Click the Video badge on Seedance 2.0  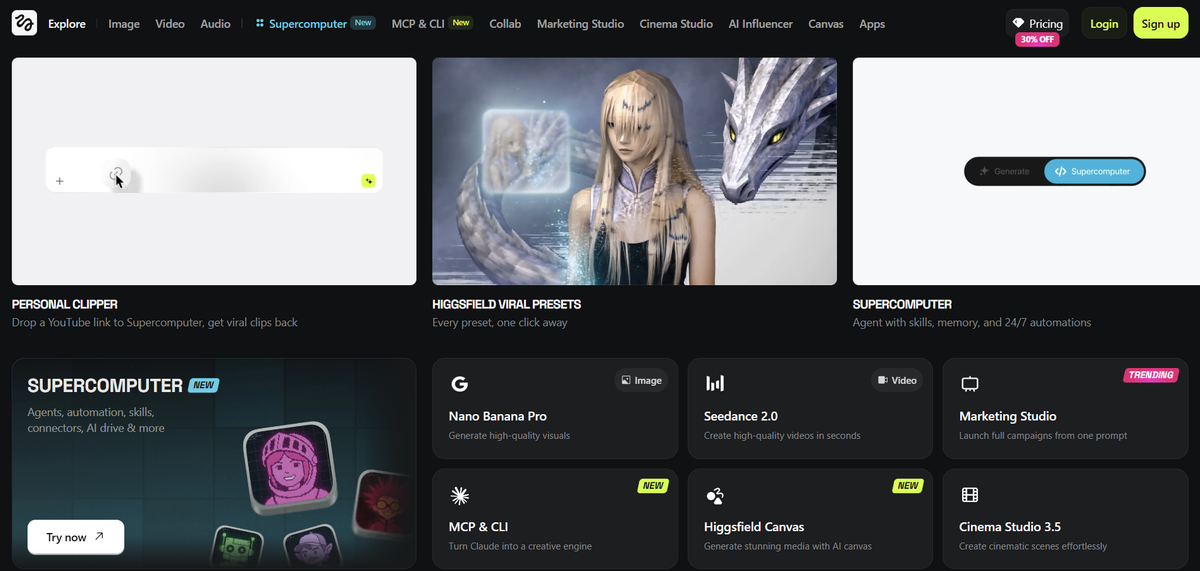tap(897, 380)
